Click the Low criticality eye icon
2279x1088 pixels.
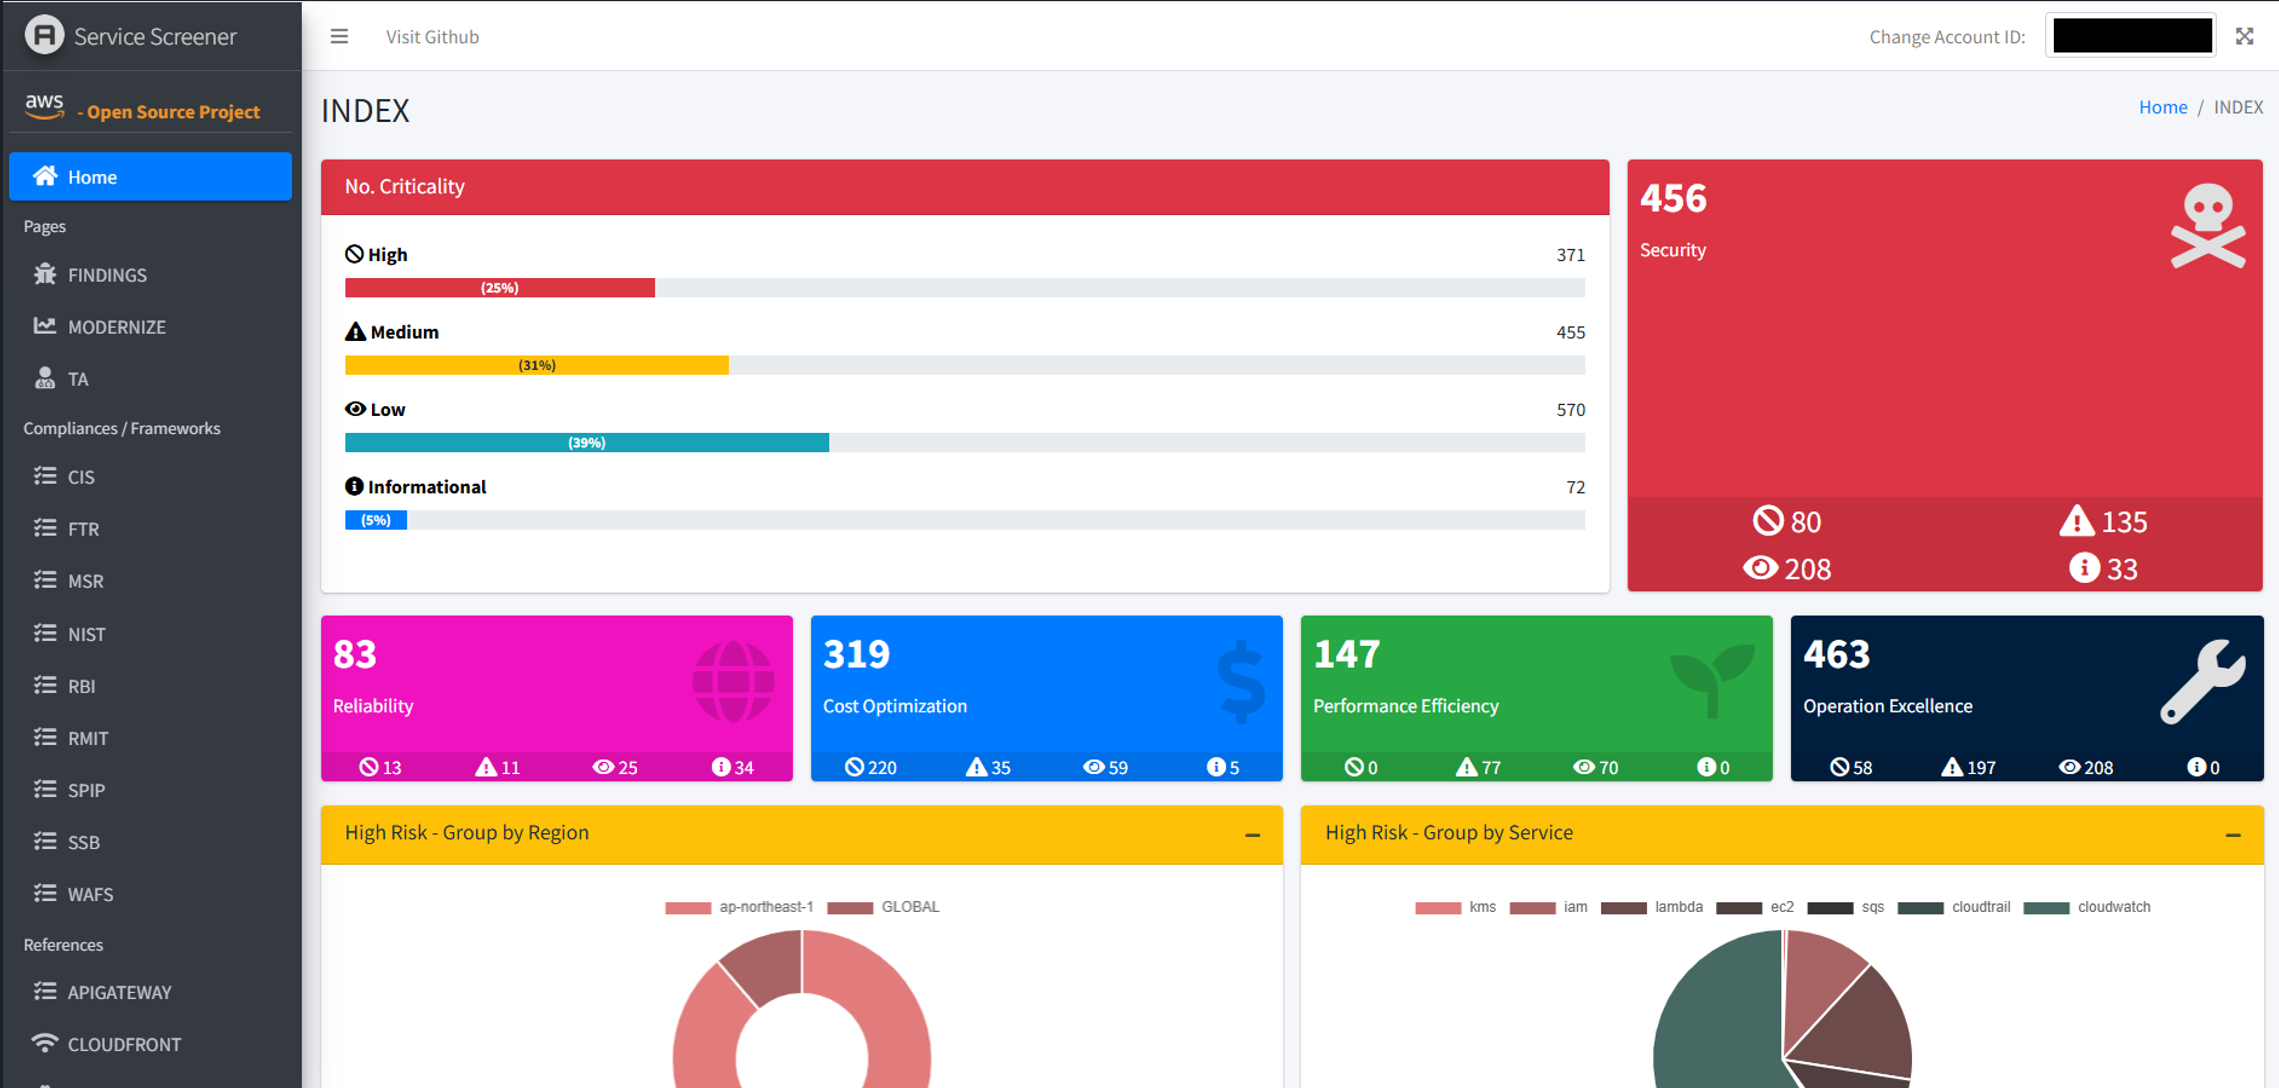click(x=355, y=409)
